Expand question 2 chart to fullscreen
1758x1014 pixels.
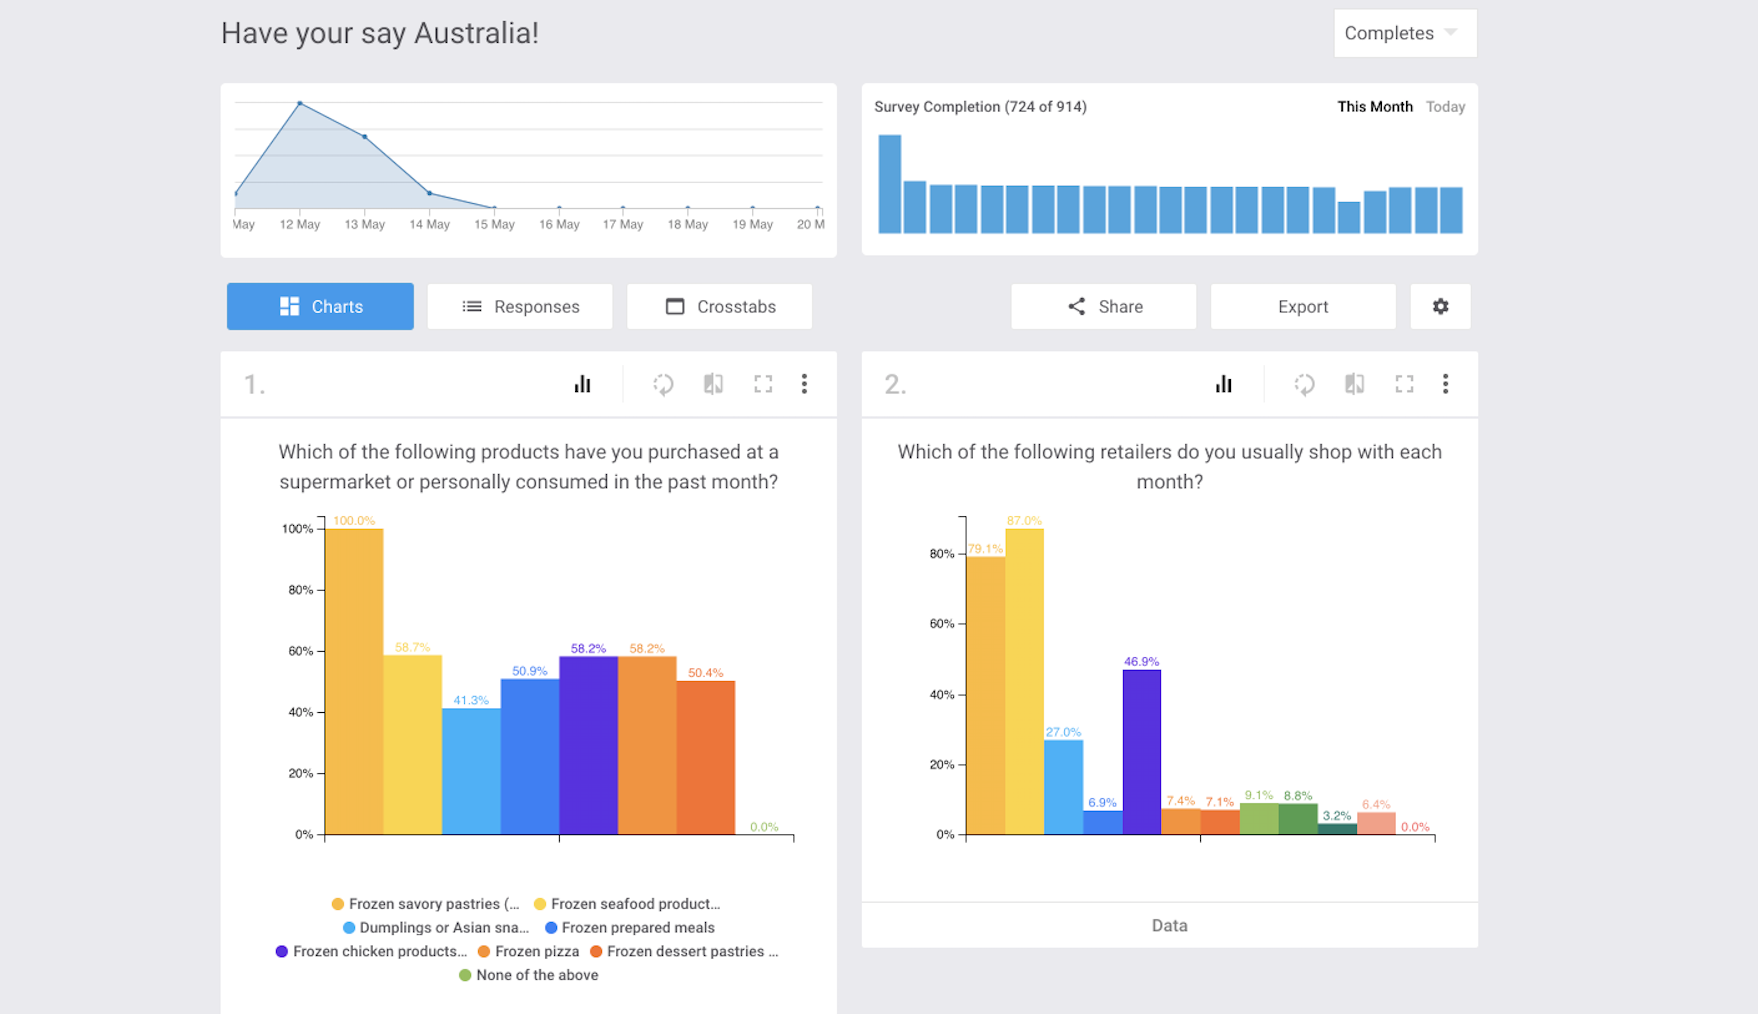1404,384
